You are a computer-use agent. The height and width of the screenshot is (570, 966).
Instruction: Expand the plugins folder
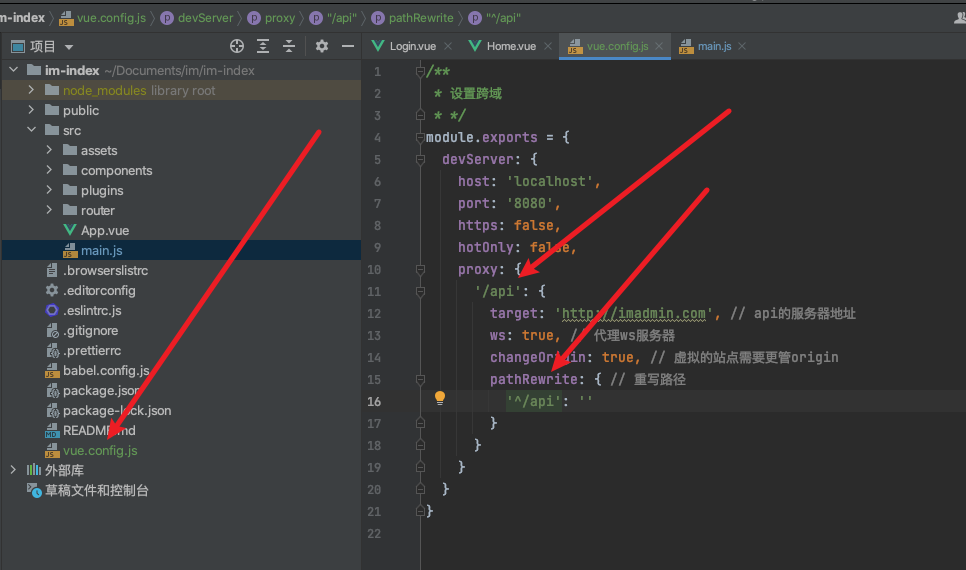[49, 190]
